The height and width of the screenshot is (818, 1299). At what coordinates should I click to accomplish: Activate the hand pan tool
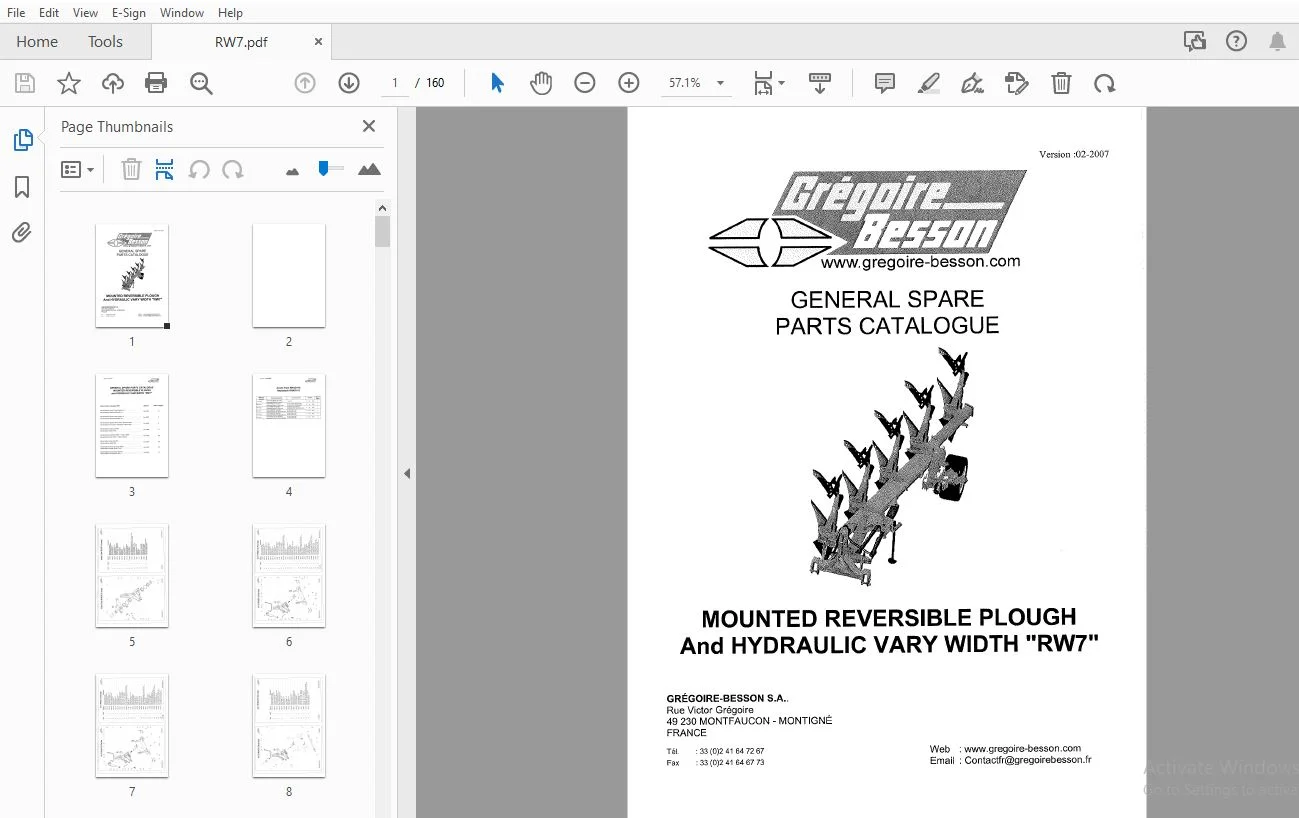point(541,83)
